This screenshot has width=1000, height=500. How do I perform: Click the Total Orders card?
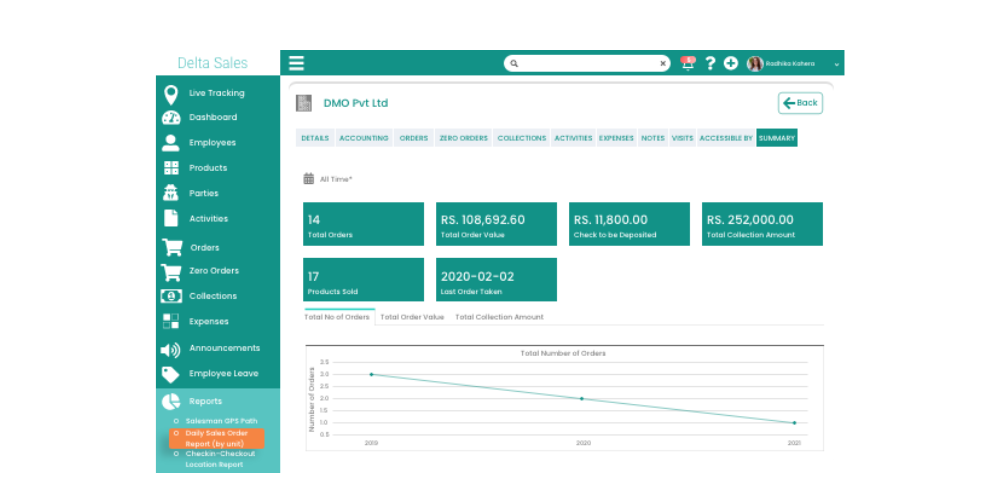pos(364,224)
